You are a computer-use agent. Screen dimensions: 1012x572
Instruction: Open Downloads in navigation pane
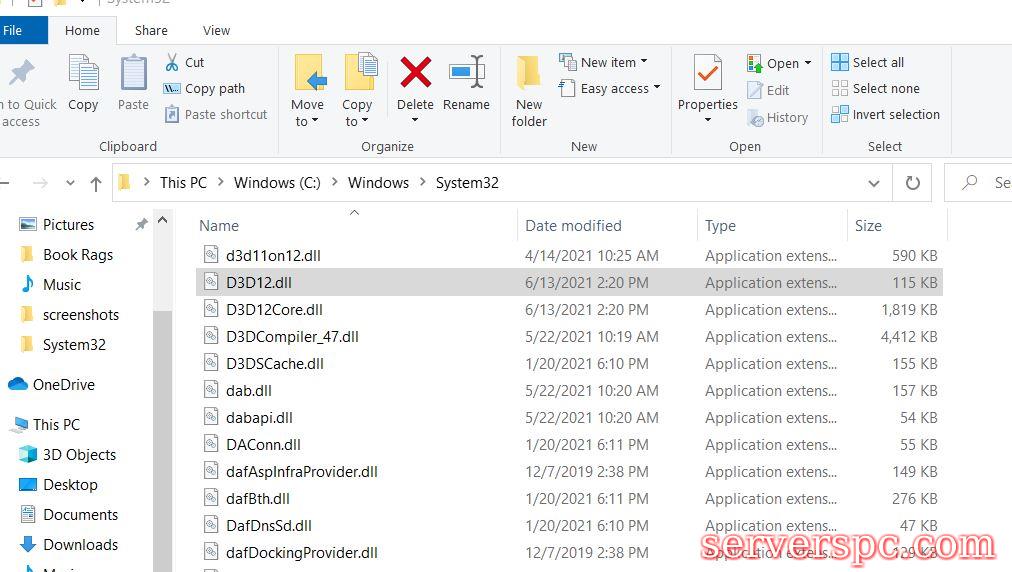pos(80,545)
